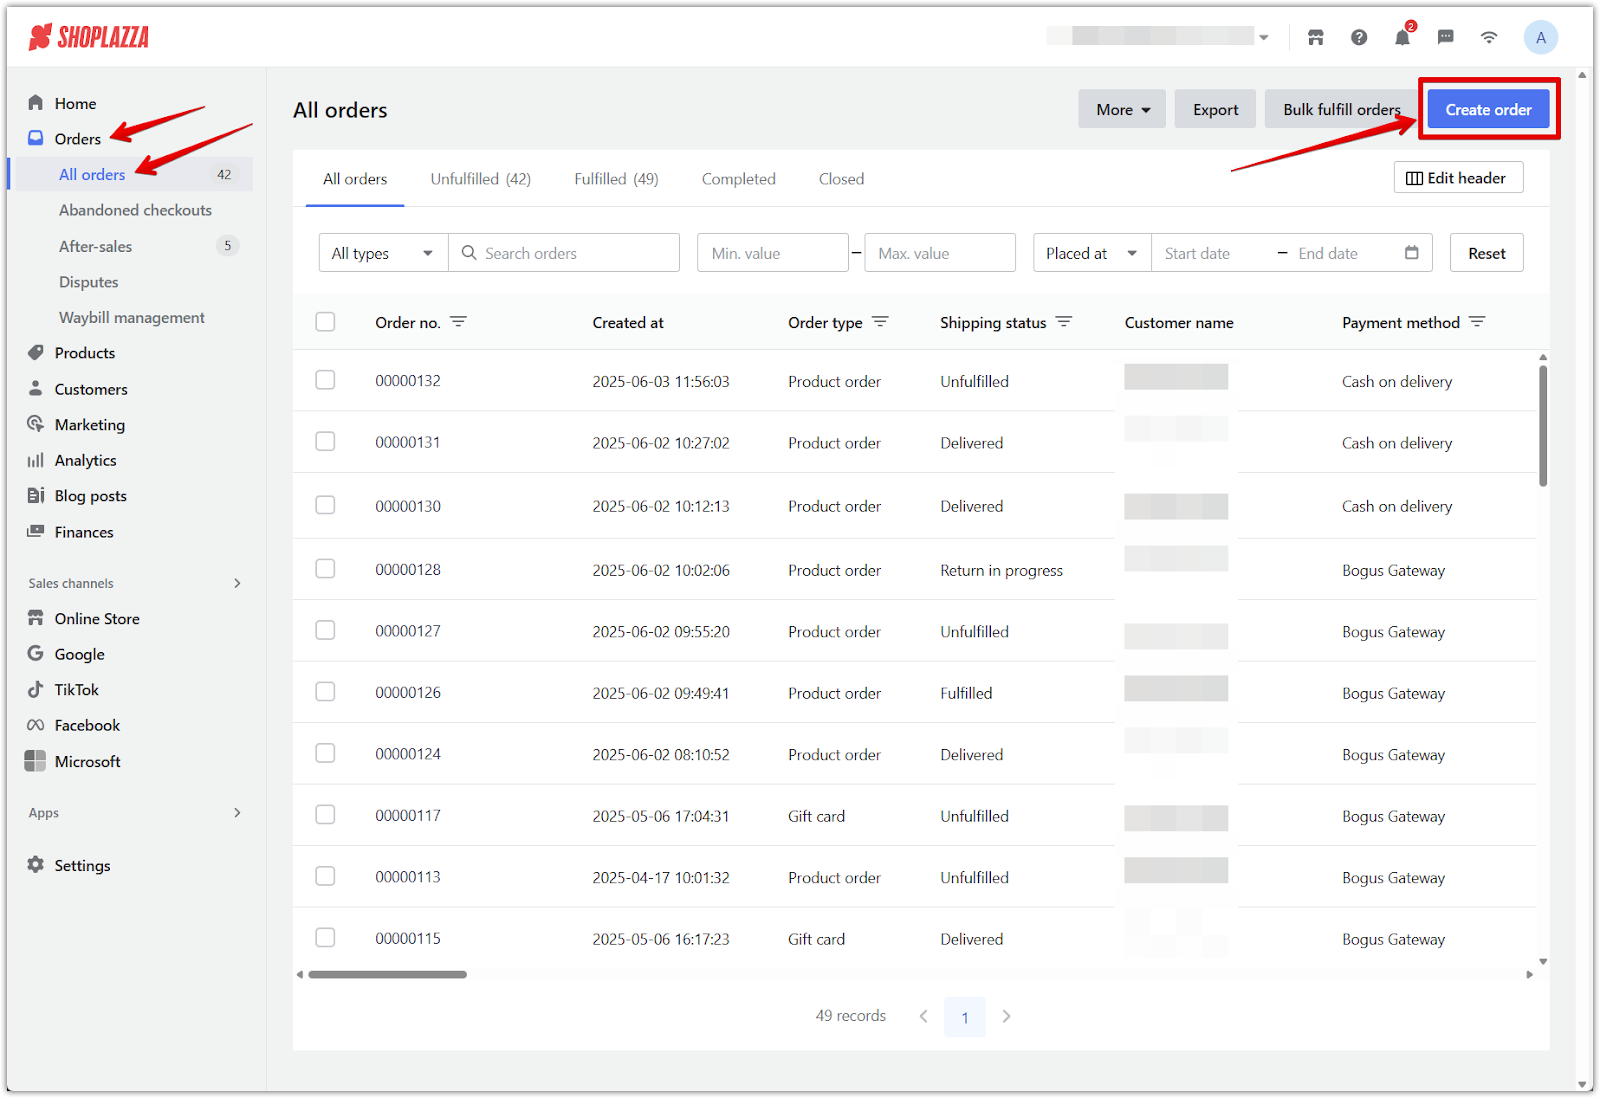
Task: Expand the More dropdown button
Action: [1122, 110]
